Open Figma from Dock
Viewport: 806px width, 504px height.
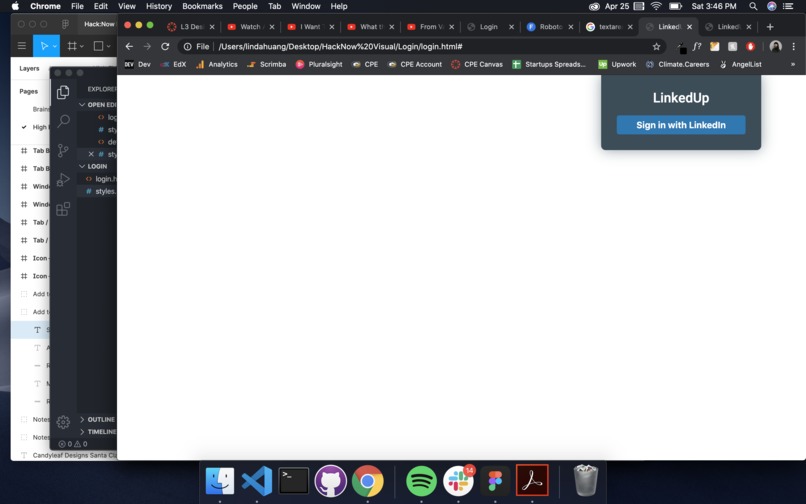pos(495,481)
